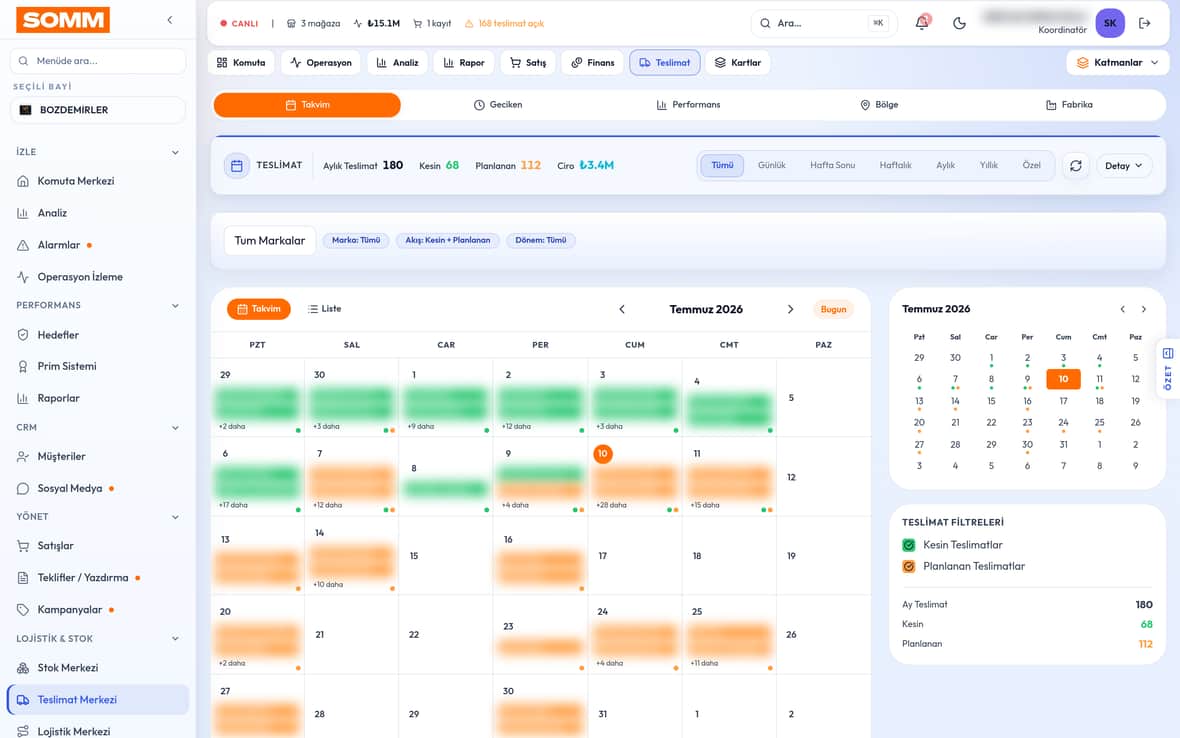Collapse the sidebar with chevron arrow
Viewport: 1180px width, 738px height.
(170, 20)
